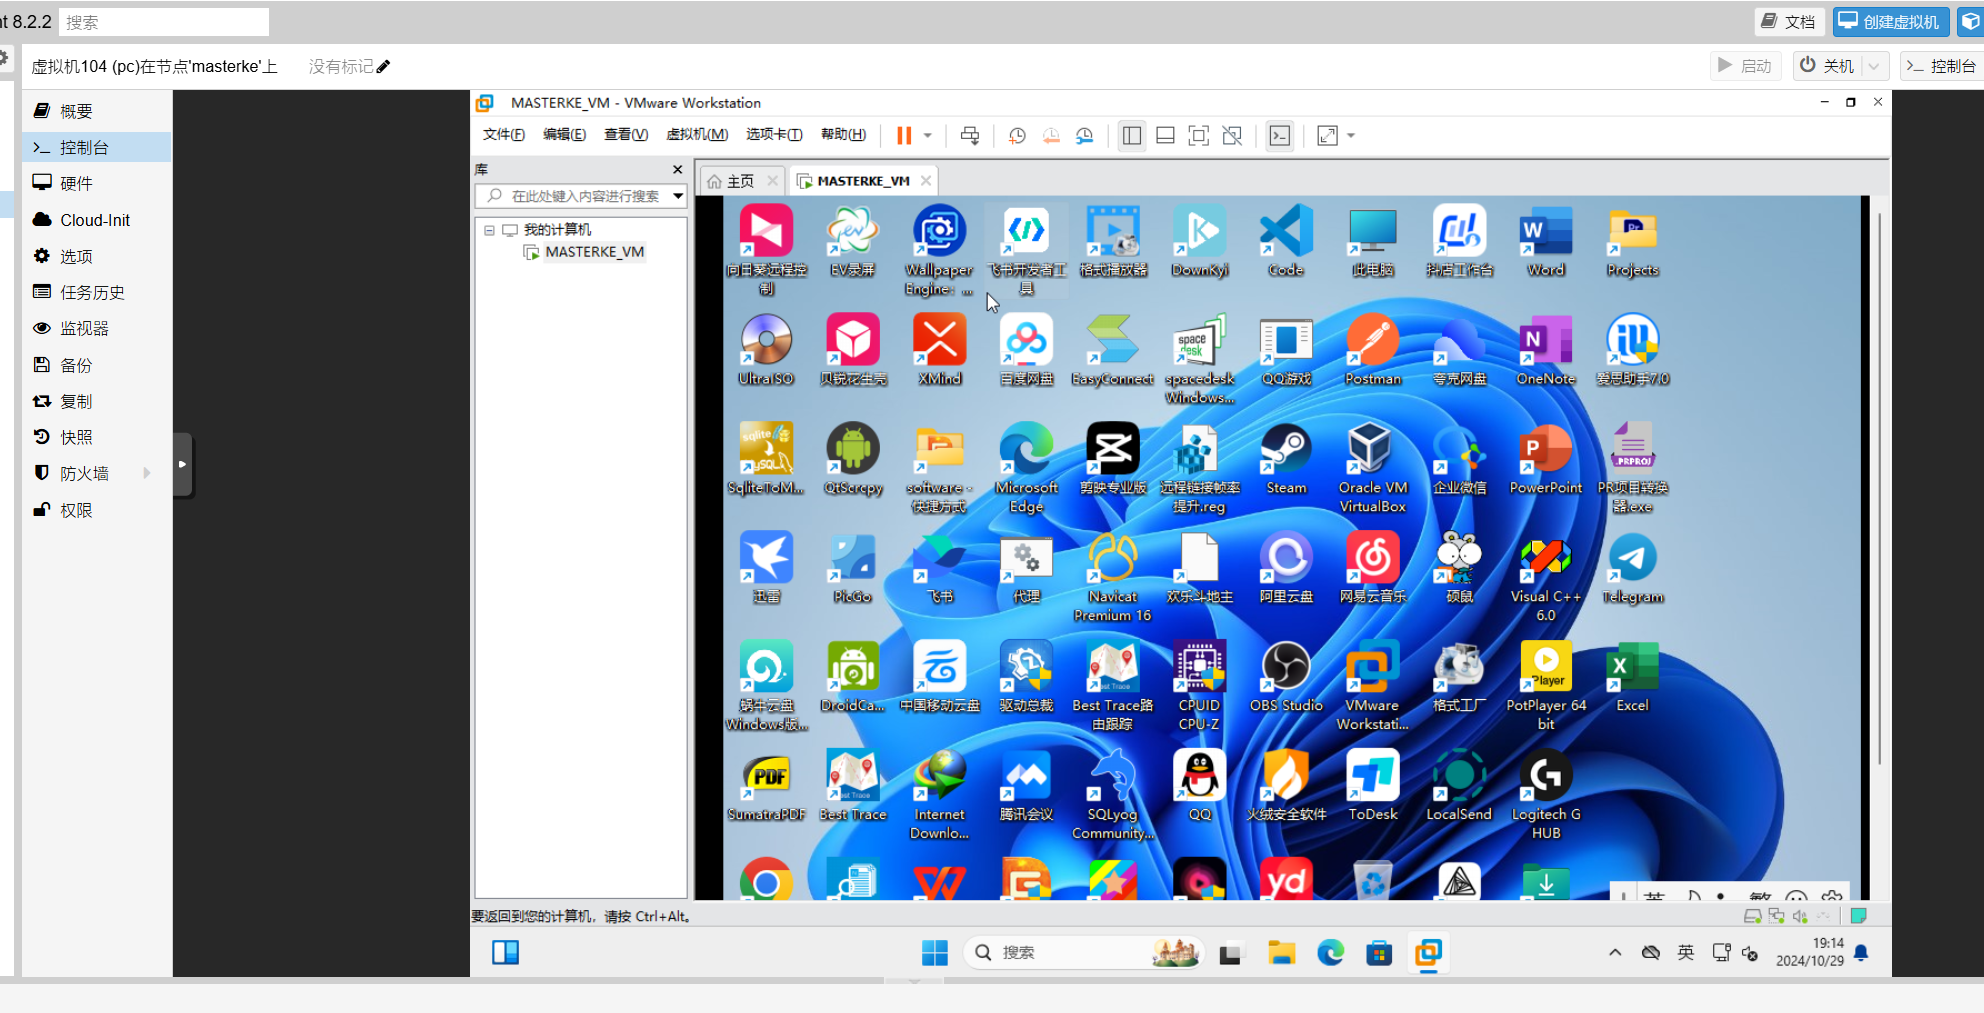Launch Visual Studio Code desktop shortcut

click(x=1286, y=241)
